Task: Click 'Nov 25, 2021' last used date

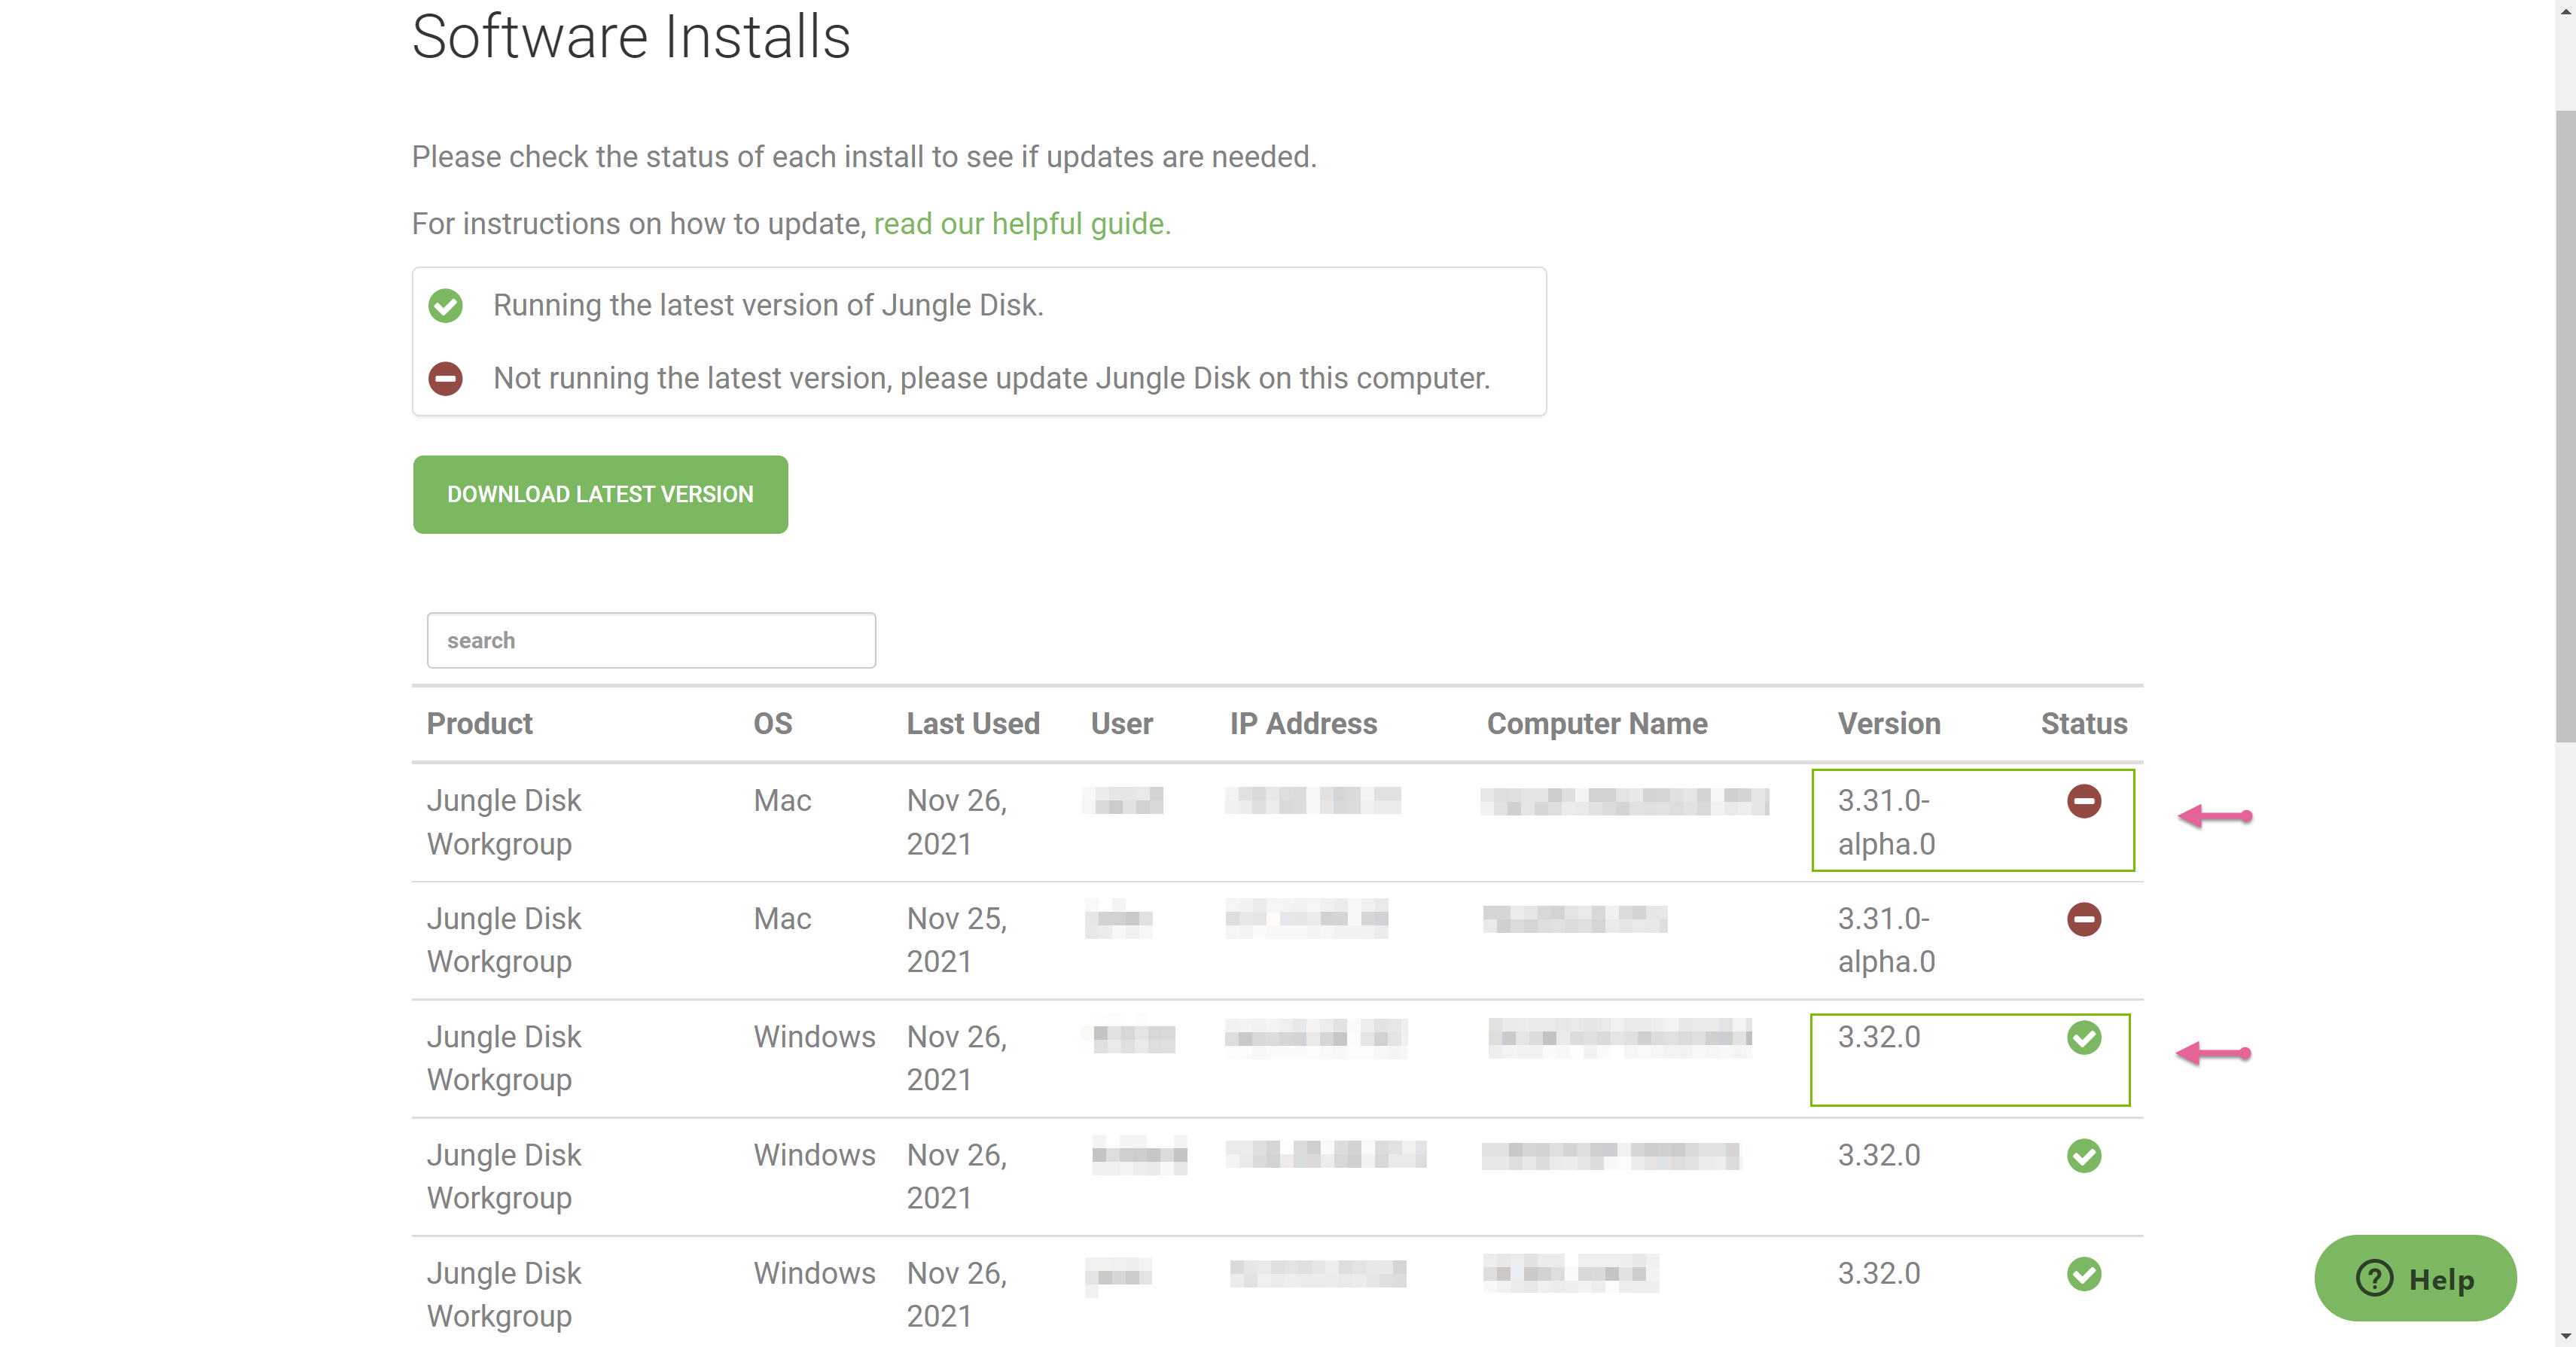Action: [956, 940]
